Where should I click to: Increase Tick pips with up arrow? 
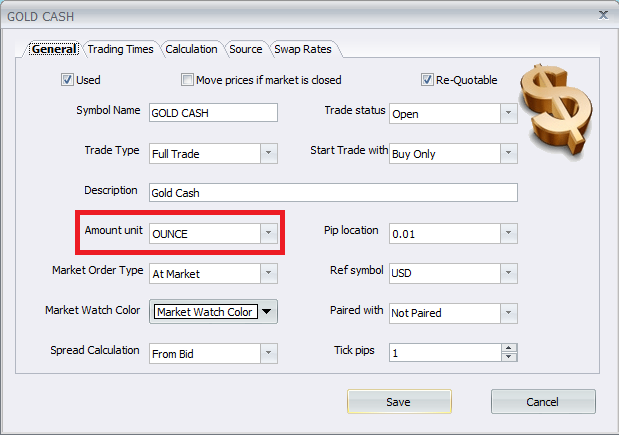(508, 348)
